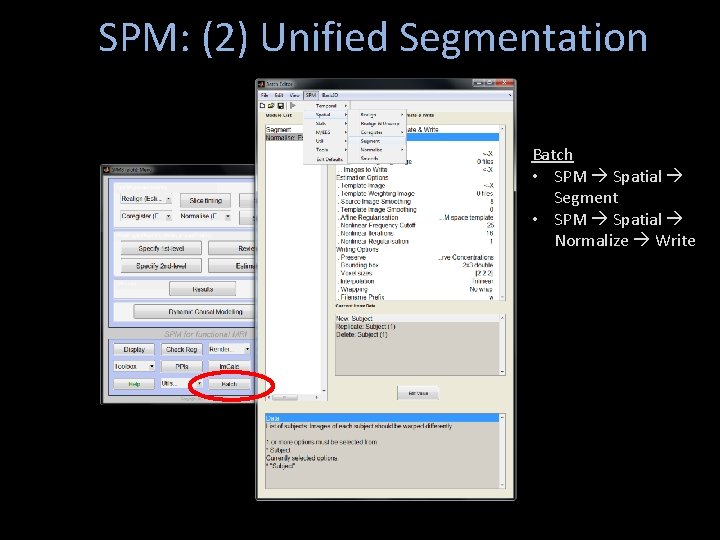Open the File menu in Batch Editor

click(x=264, y=95)
